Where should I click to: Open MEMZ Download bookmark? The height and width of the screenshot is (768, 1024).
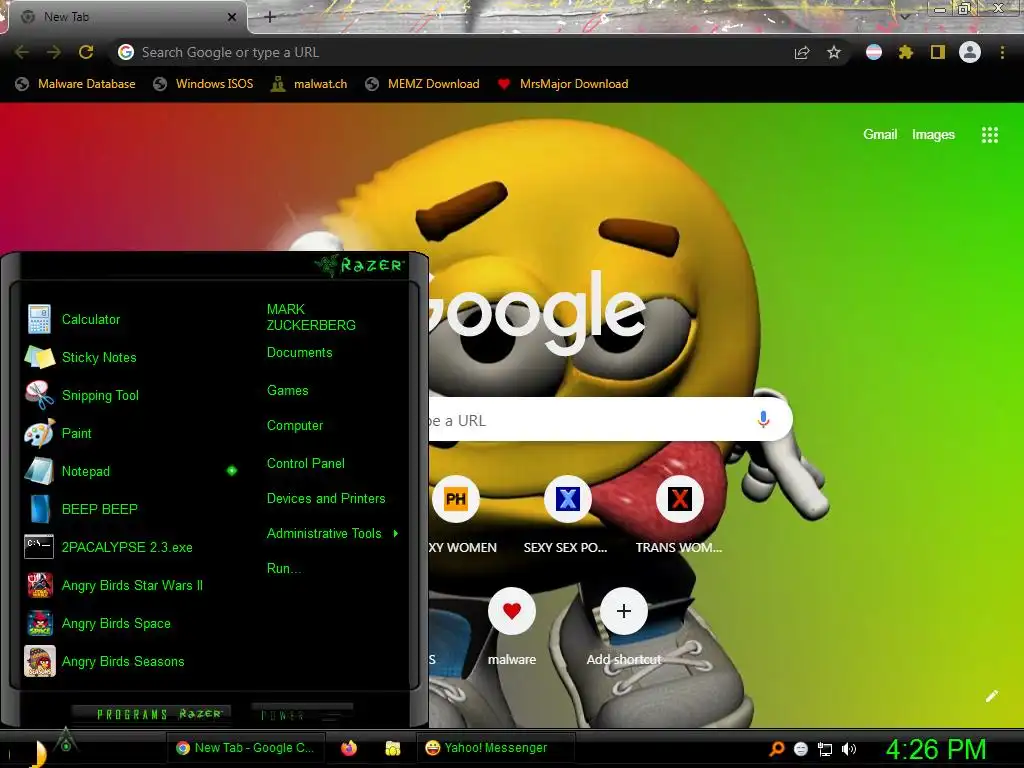[423, 84]
